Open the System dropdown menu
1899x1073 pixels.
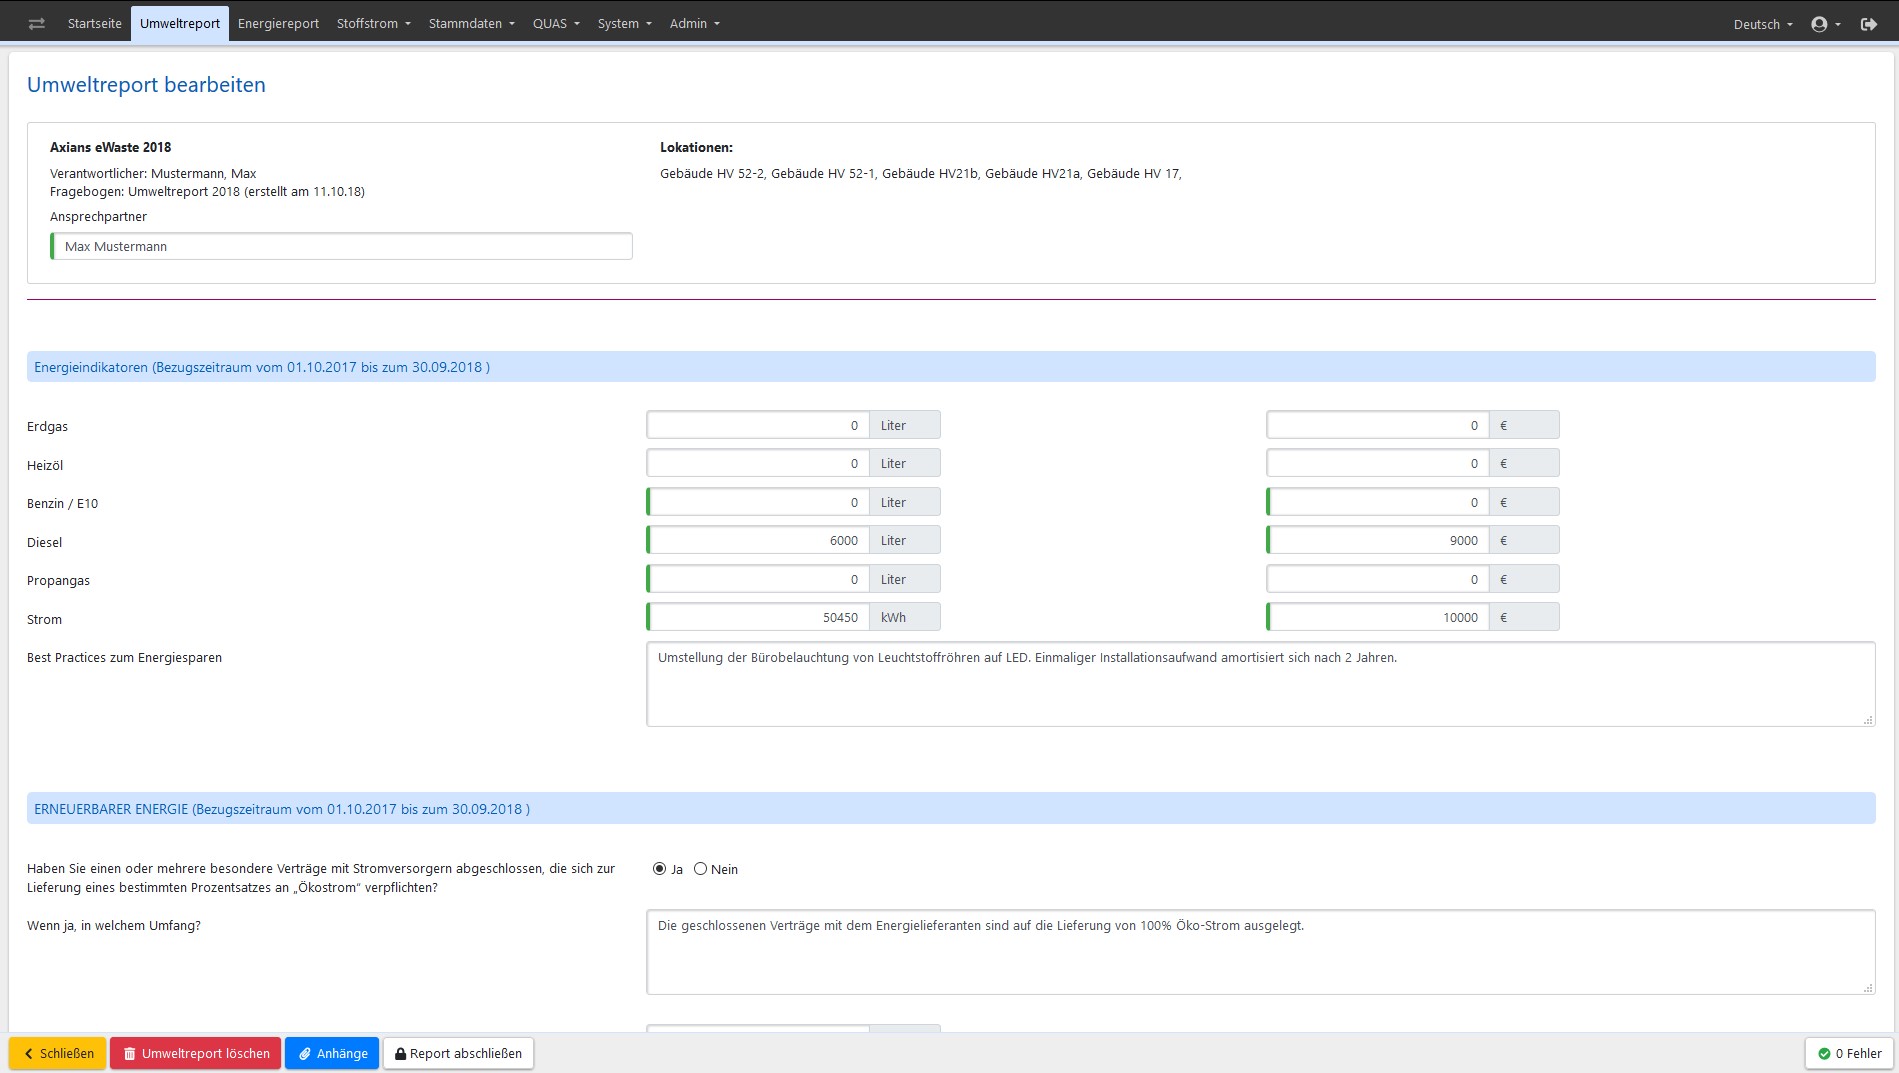[x=625, y=24]
